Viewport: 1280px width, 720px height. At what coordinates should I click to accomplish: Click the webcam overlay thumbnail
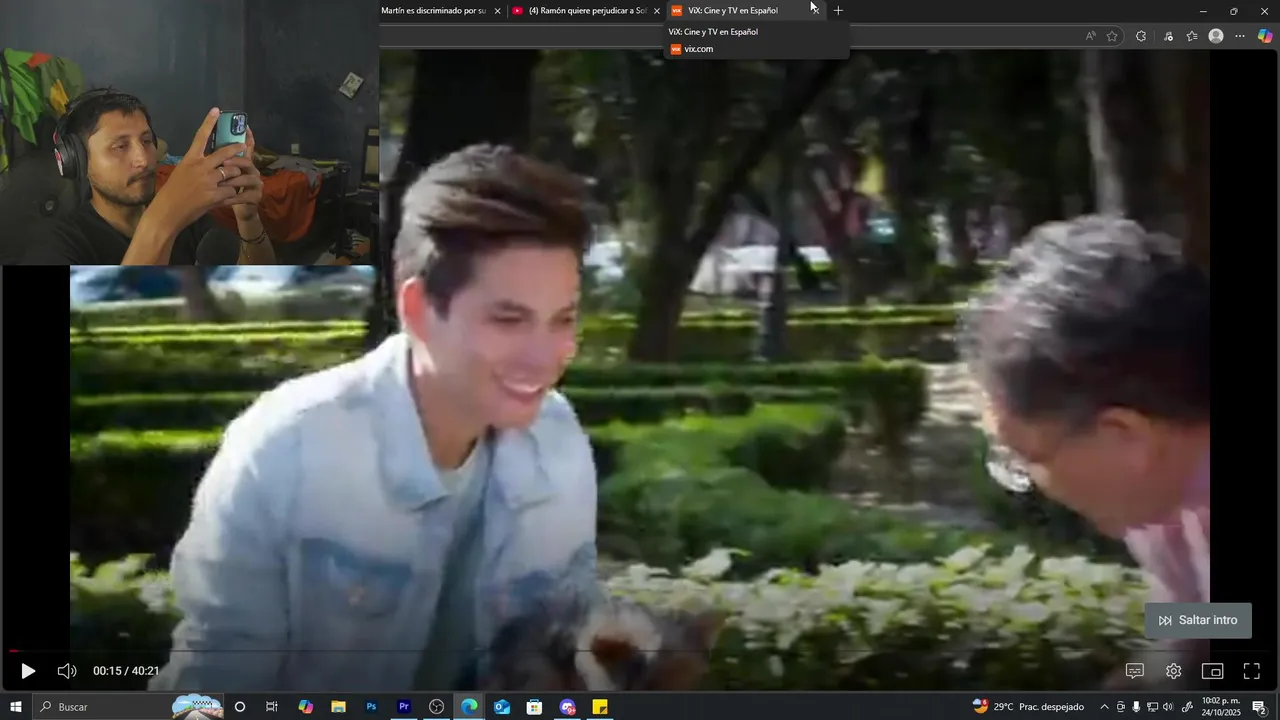(x=189, y=133)
